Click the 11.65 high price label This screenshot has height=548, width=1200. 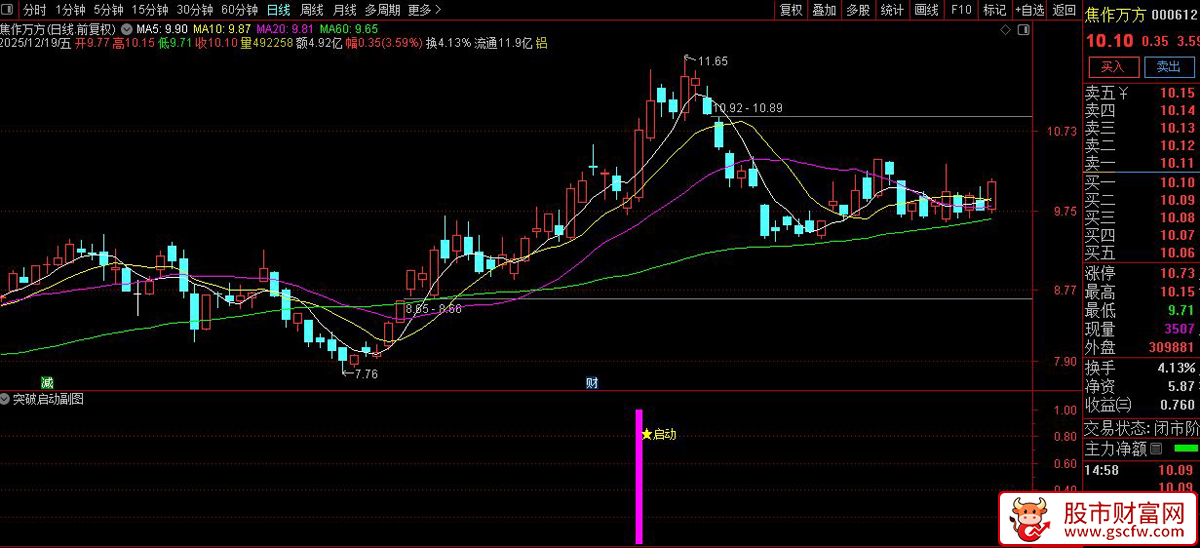point(713,62)
